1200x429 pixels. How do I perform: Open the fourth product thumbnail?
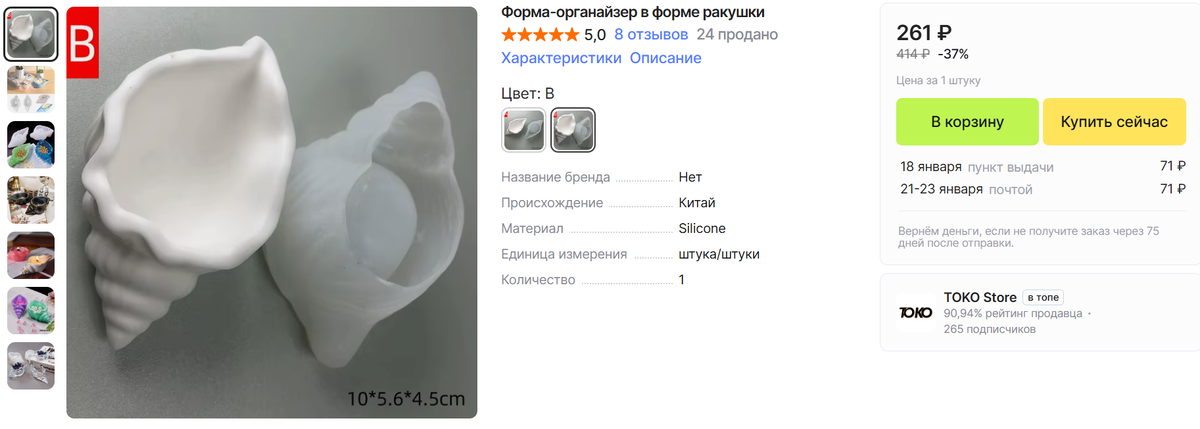31,200
